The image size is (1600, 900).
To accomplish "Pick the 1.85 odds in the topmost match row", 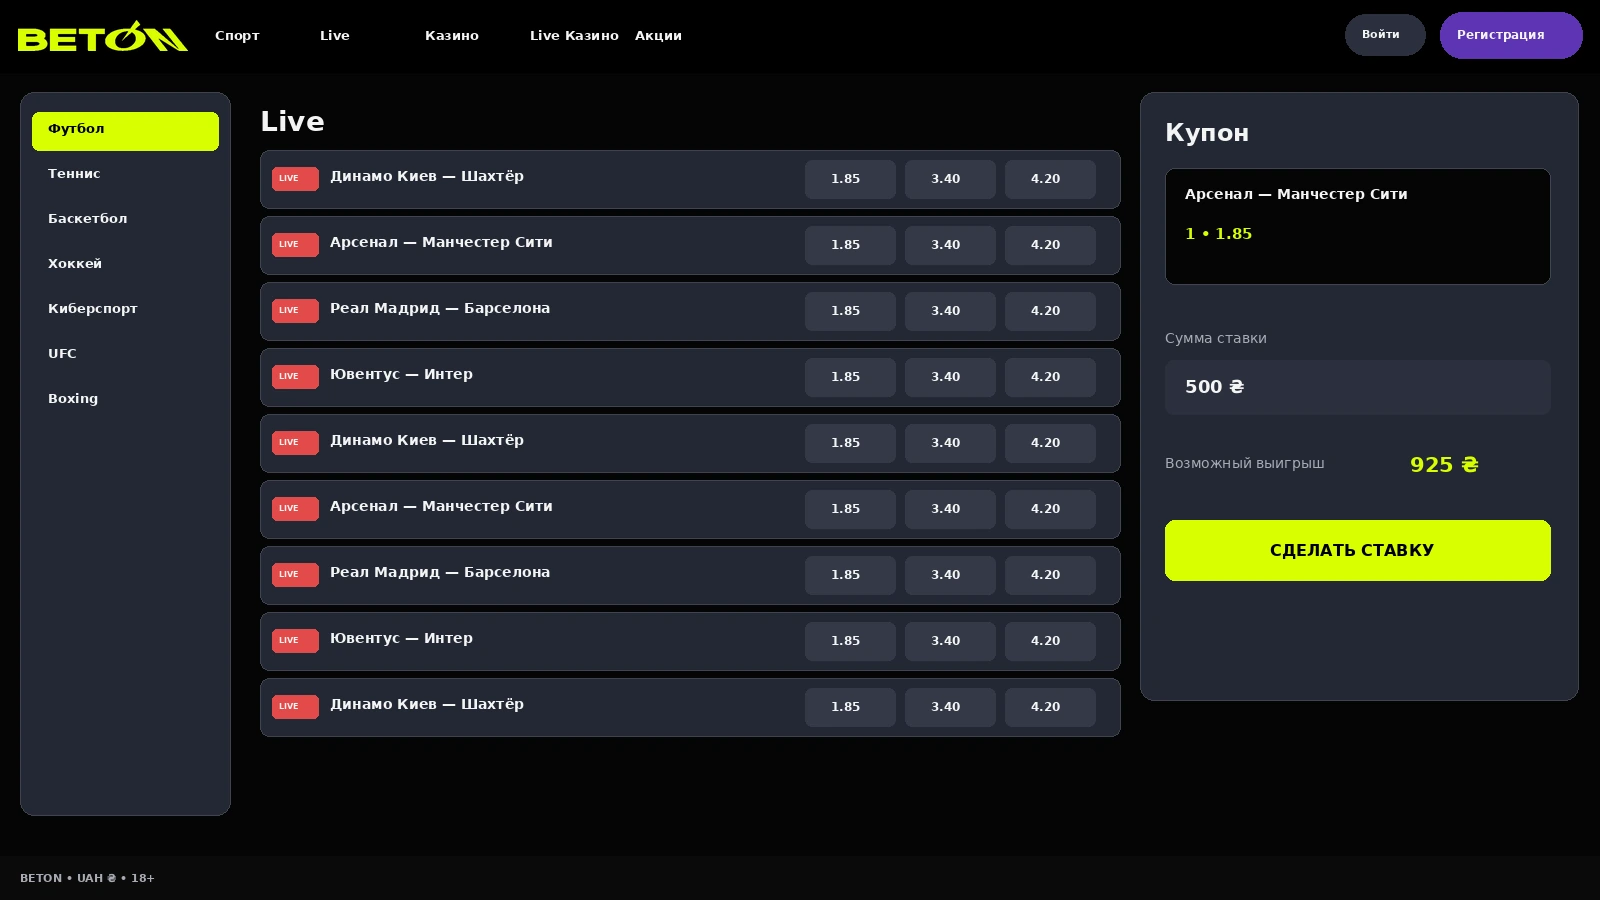I will click(850, 179).
